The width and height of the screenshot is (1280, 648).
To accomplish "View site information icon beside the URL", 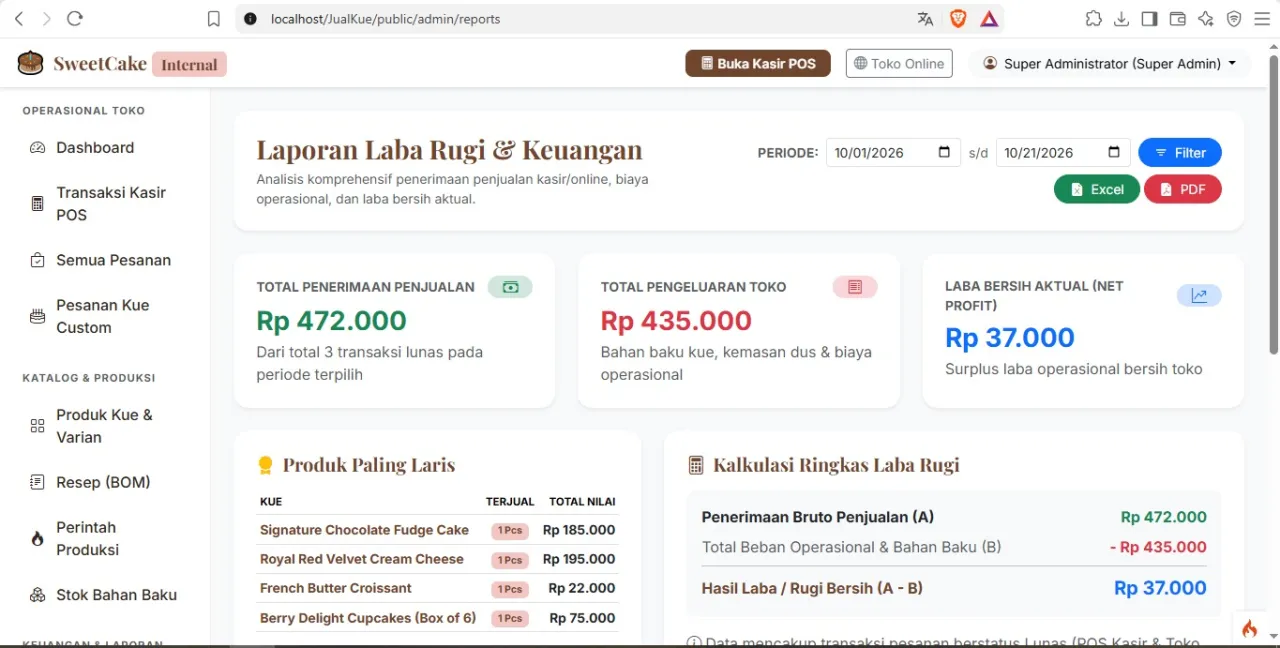I will [250, 19].
